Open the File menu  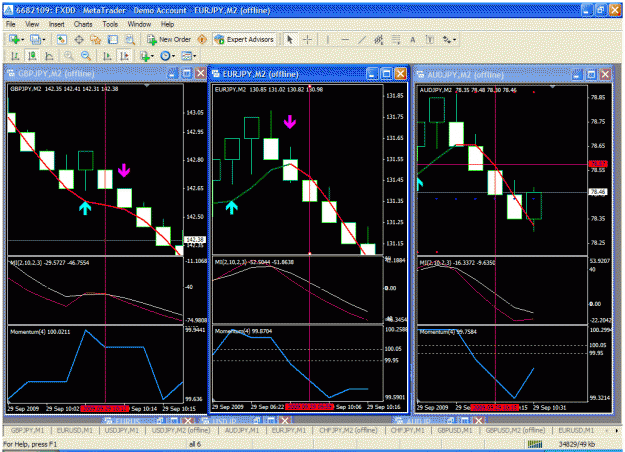click(11, 24)
